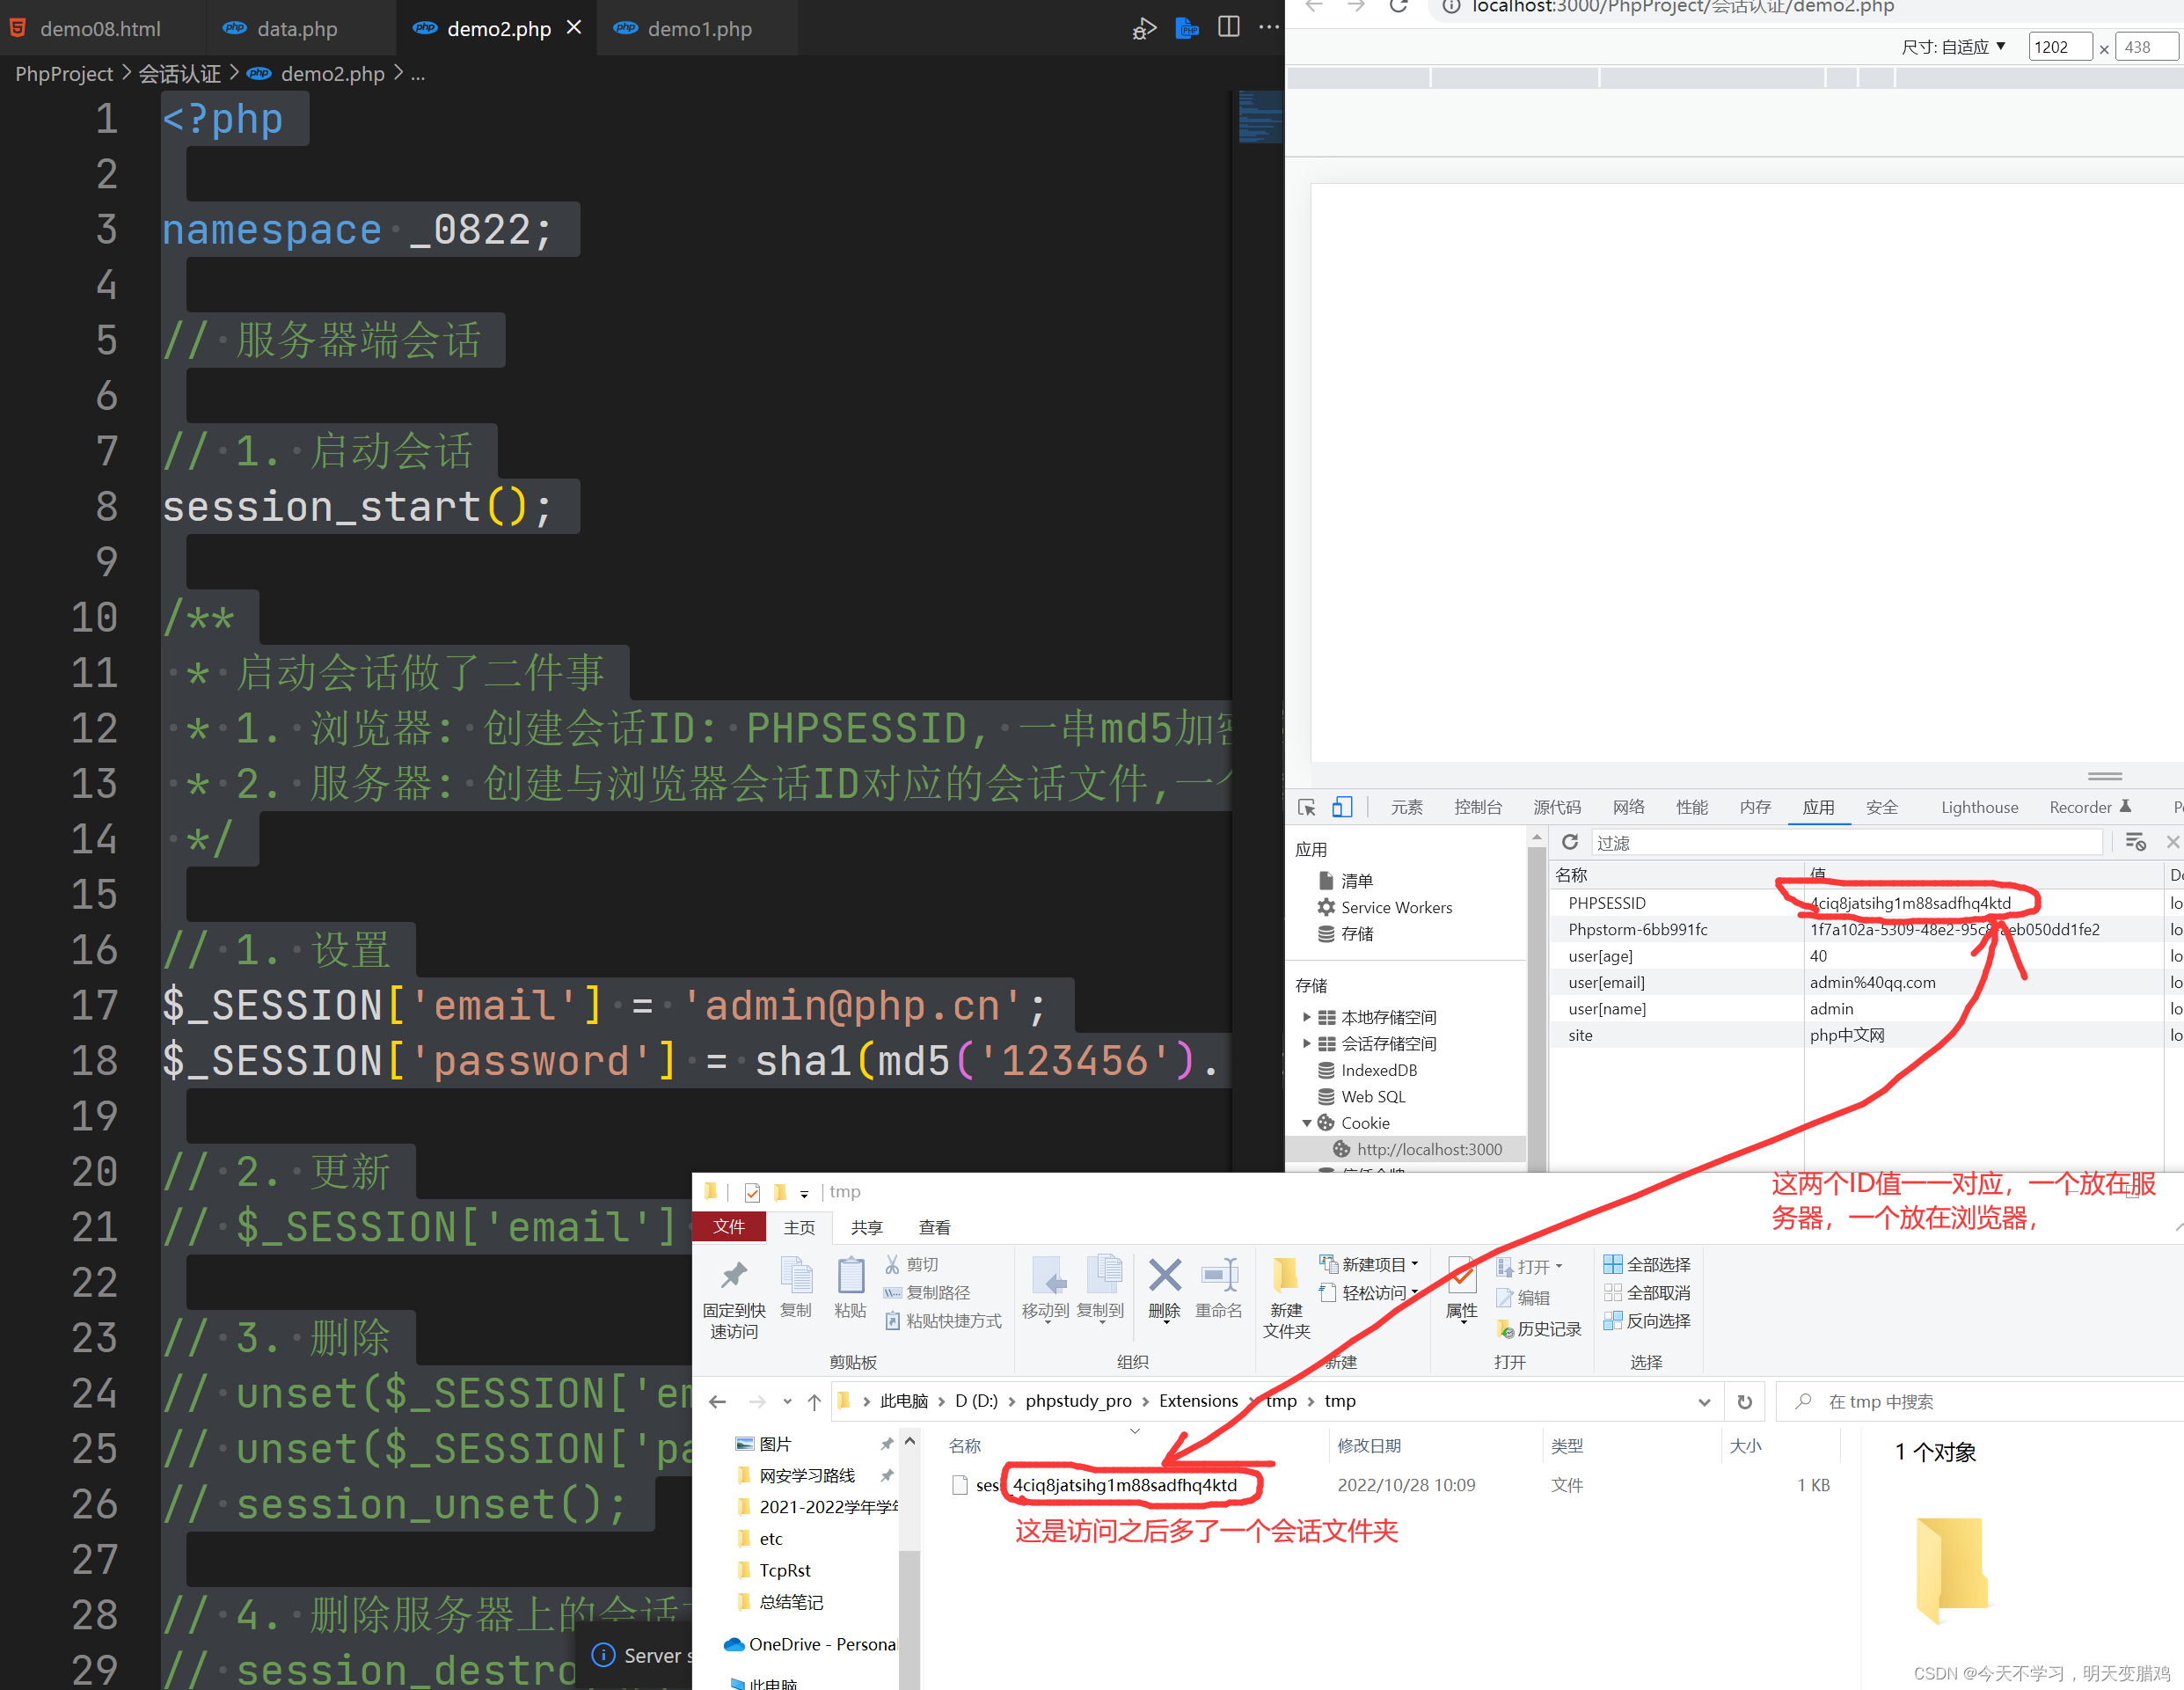Click the 属性 properties icon
This screenshot has height=1690, width=2184.
point(1461,1276)
